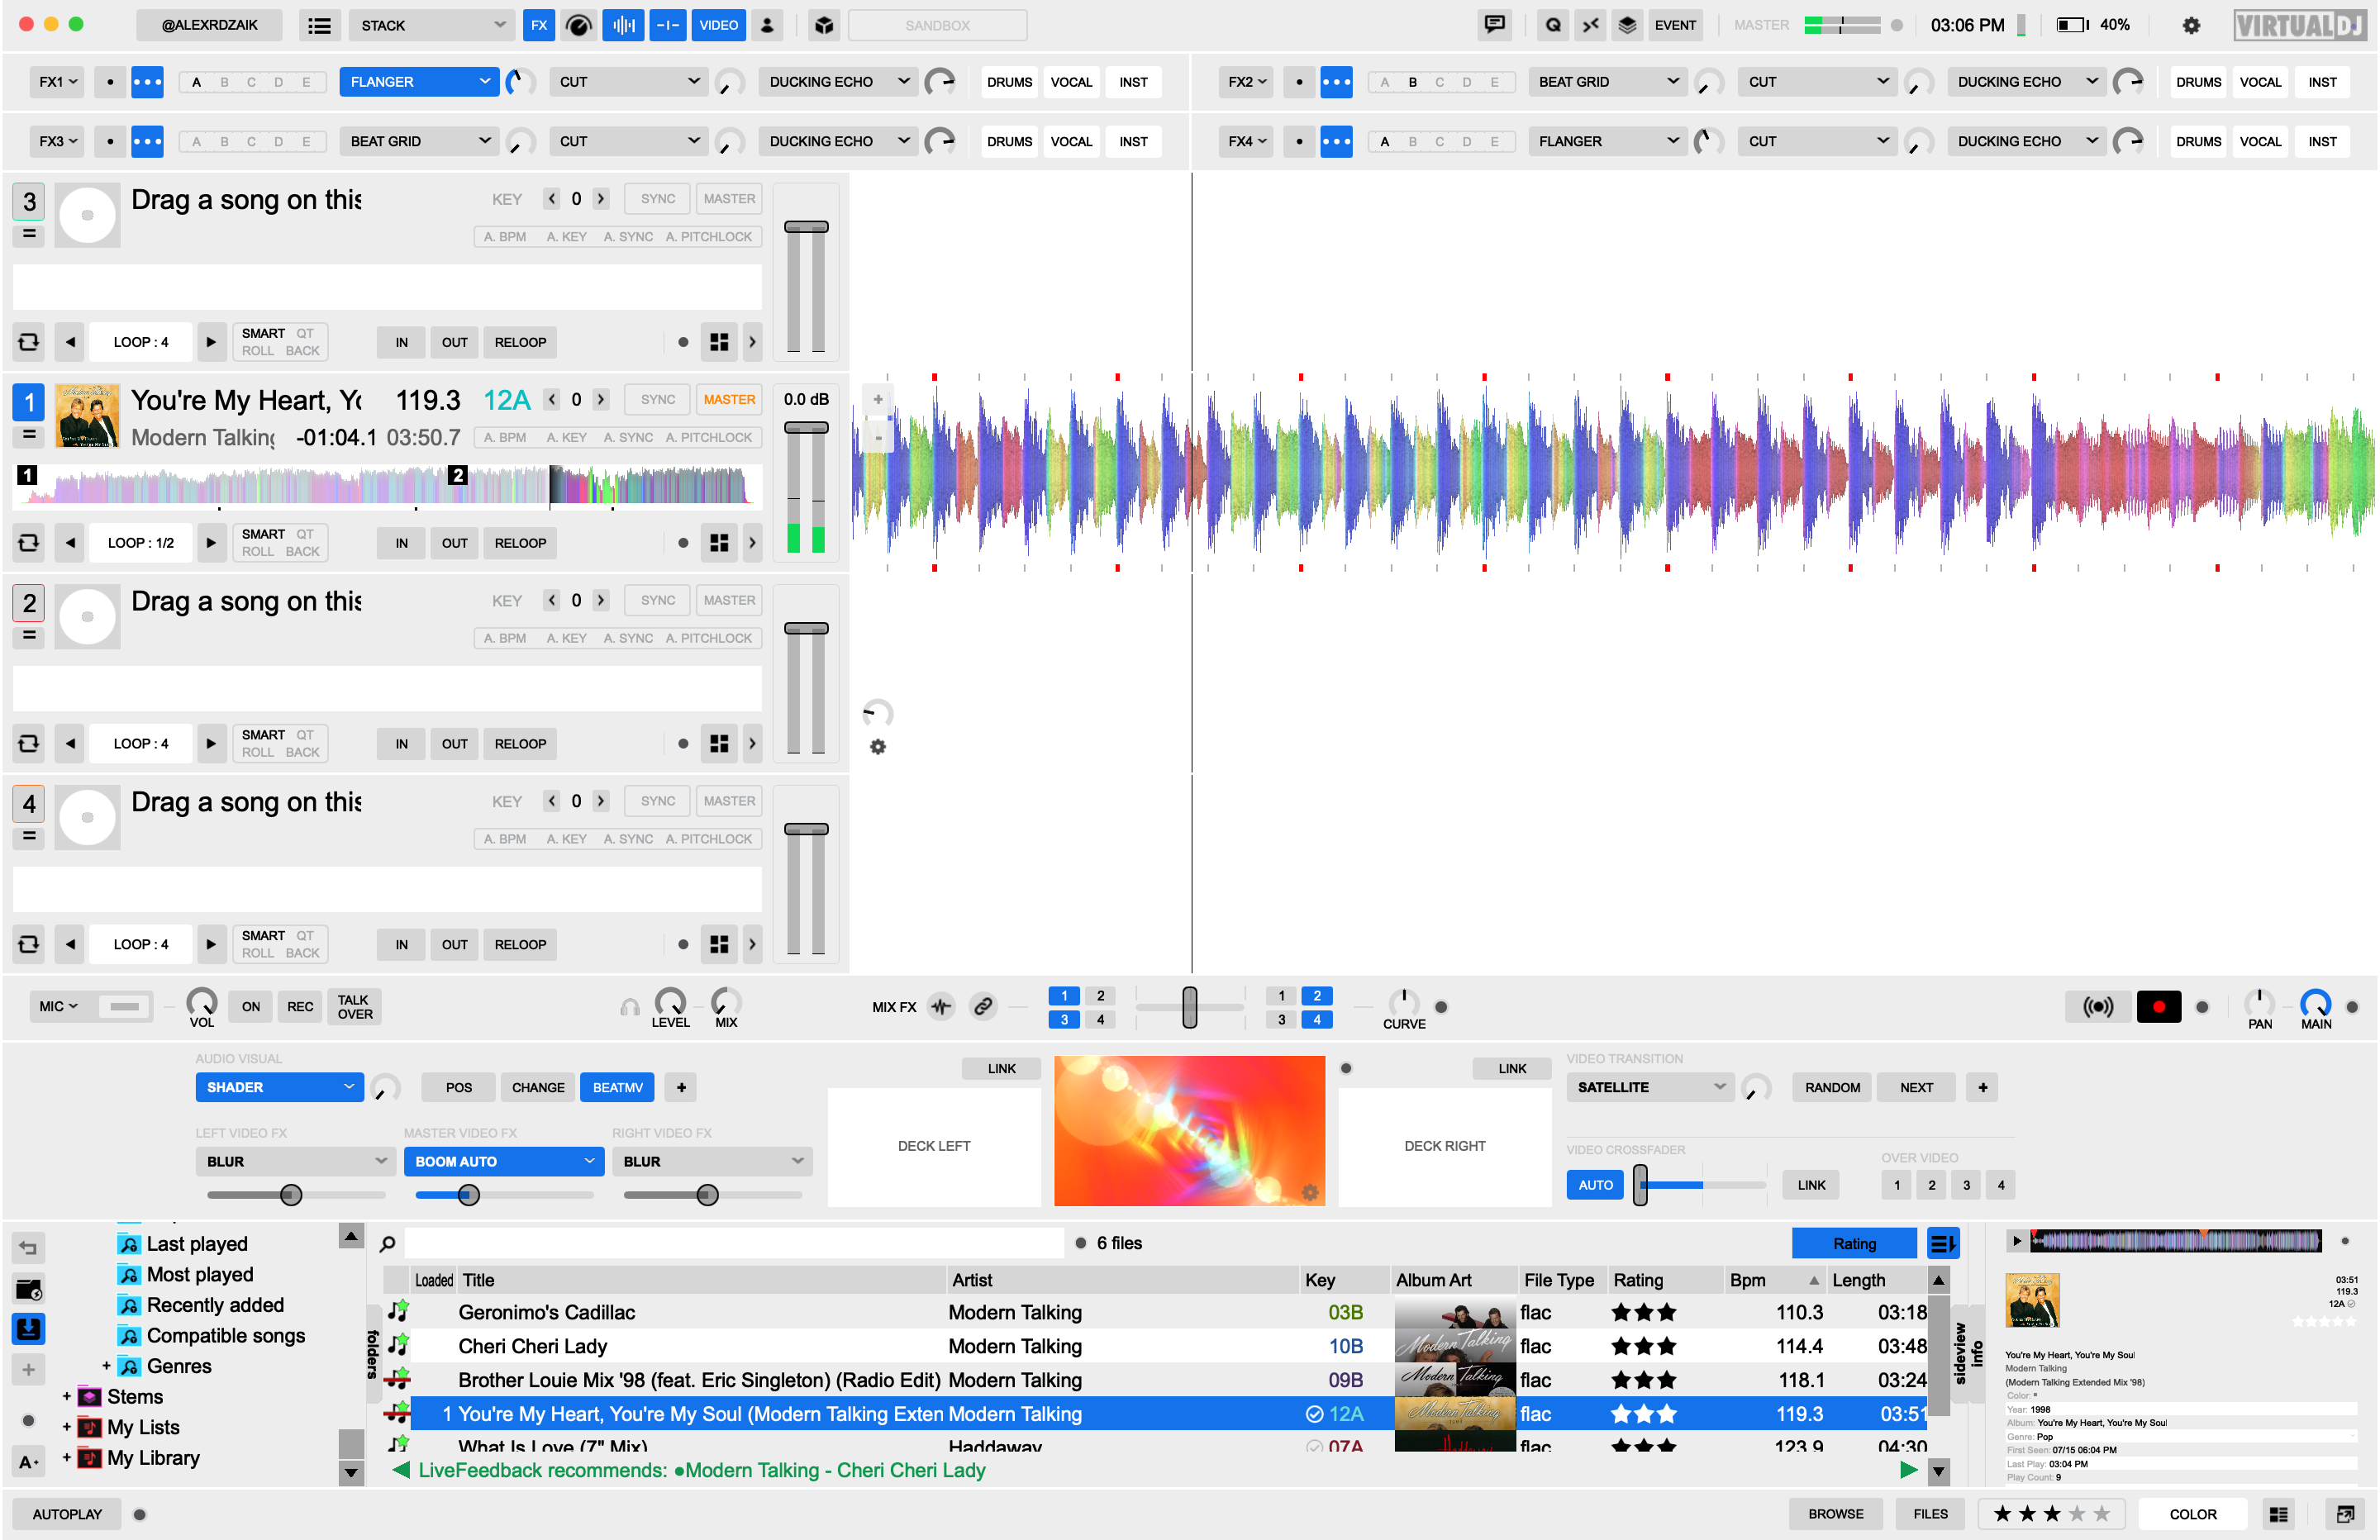Click RELOOP on deck 1

[x=520, y=543]
